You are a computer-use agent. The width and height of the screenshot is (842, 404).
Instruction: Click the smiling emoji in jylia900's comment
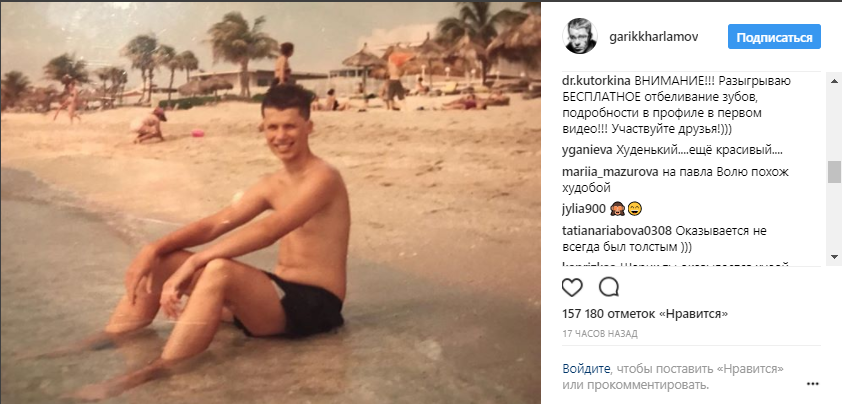635,209
